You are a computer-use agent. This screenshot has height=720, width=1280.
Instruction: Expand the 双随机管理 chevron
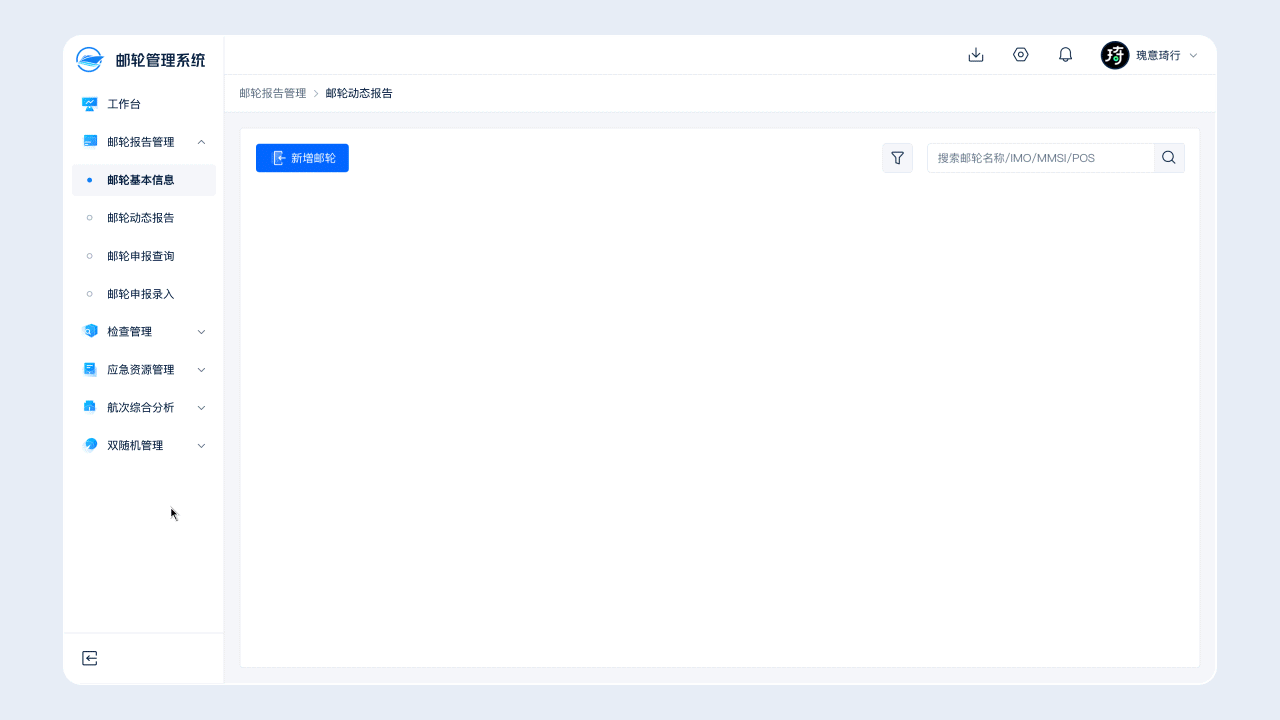point(201,446)
